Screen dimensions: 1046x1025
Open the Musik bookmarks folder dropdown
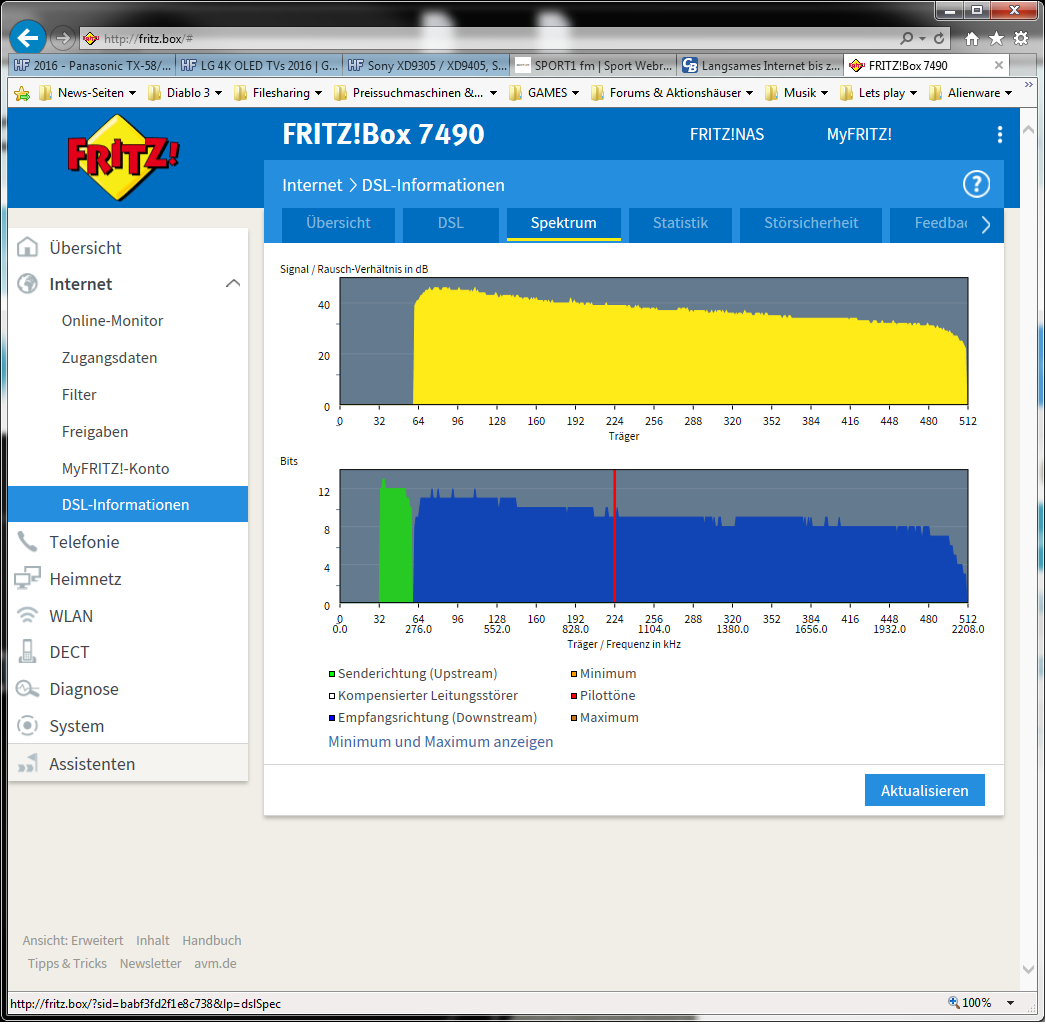click(797, 93)
